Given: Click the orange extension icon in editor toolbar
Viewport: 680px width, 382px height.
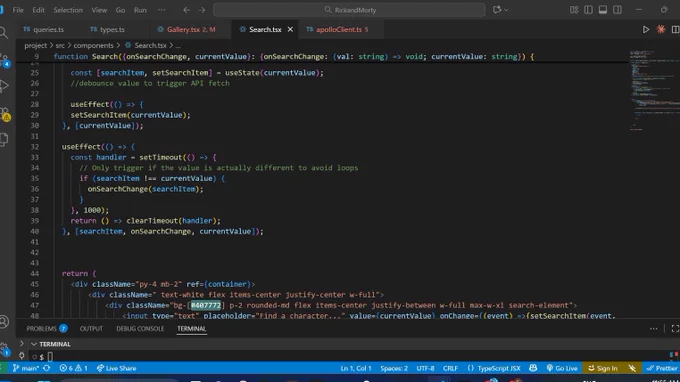Looking at the screenshot, I should 661,29.
